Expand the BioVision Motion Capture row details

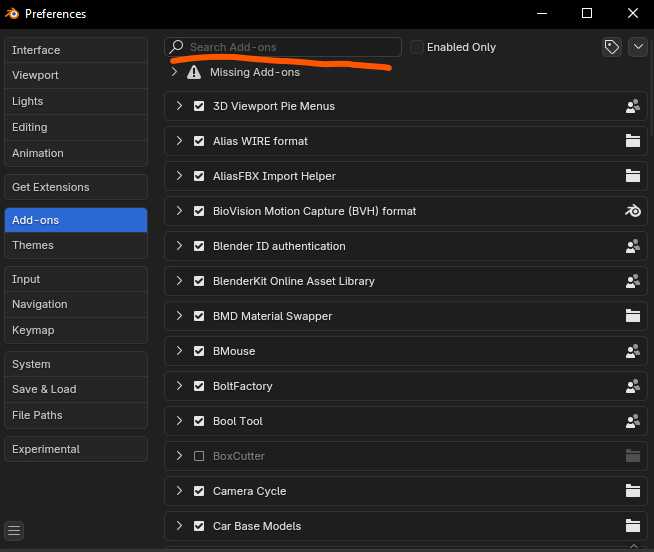[179, 211]
